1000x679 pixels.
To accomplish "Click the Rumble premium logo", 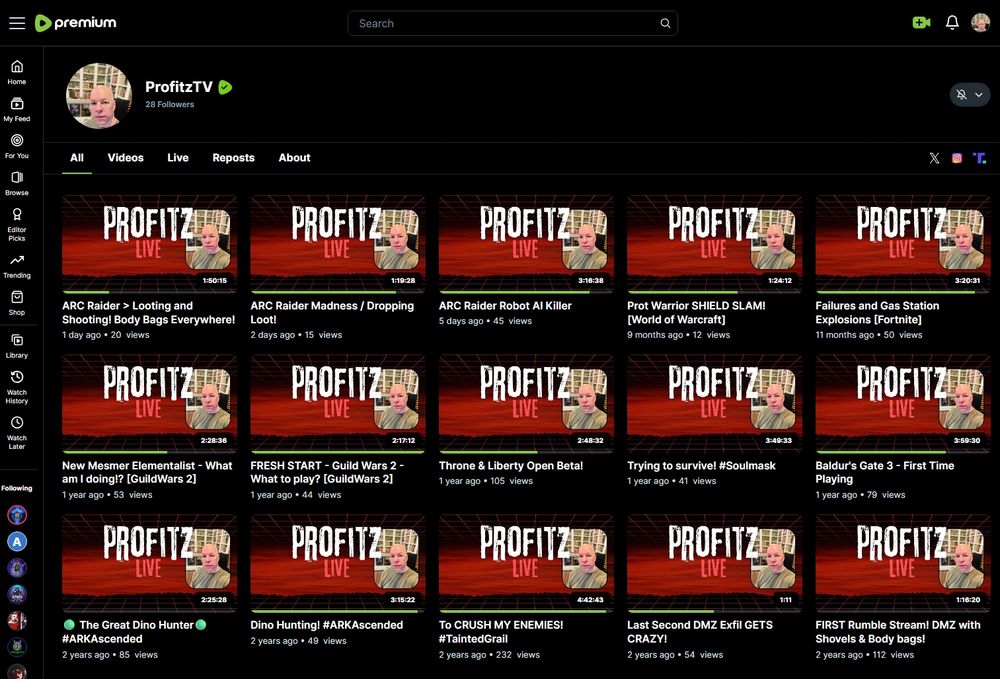I will click(75, 23).
